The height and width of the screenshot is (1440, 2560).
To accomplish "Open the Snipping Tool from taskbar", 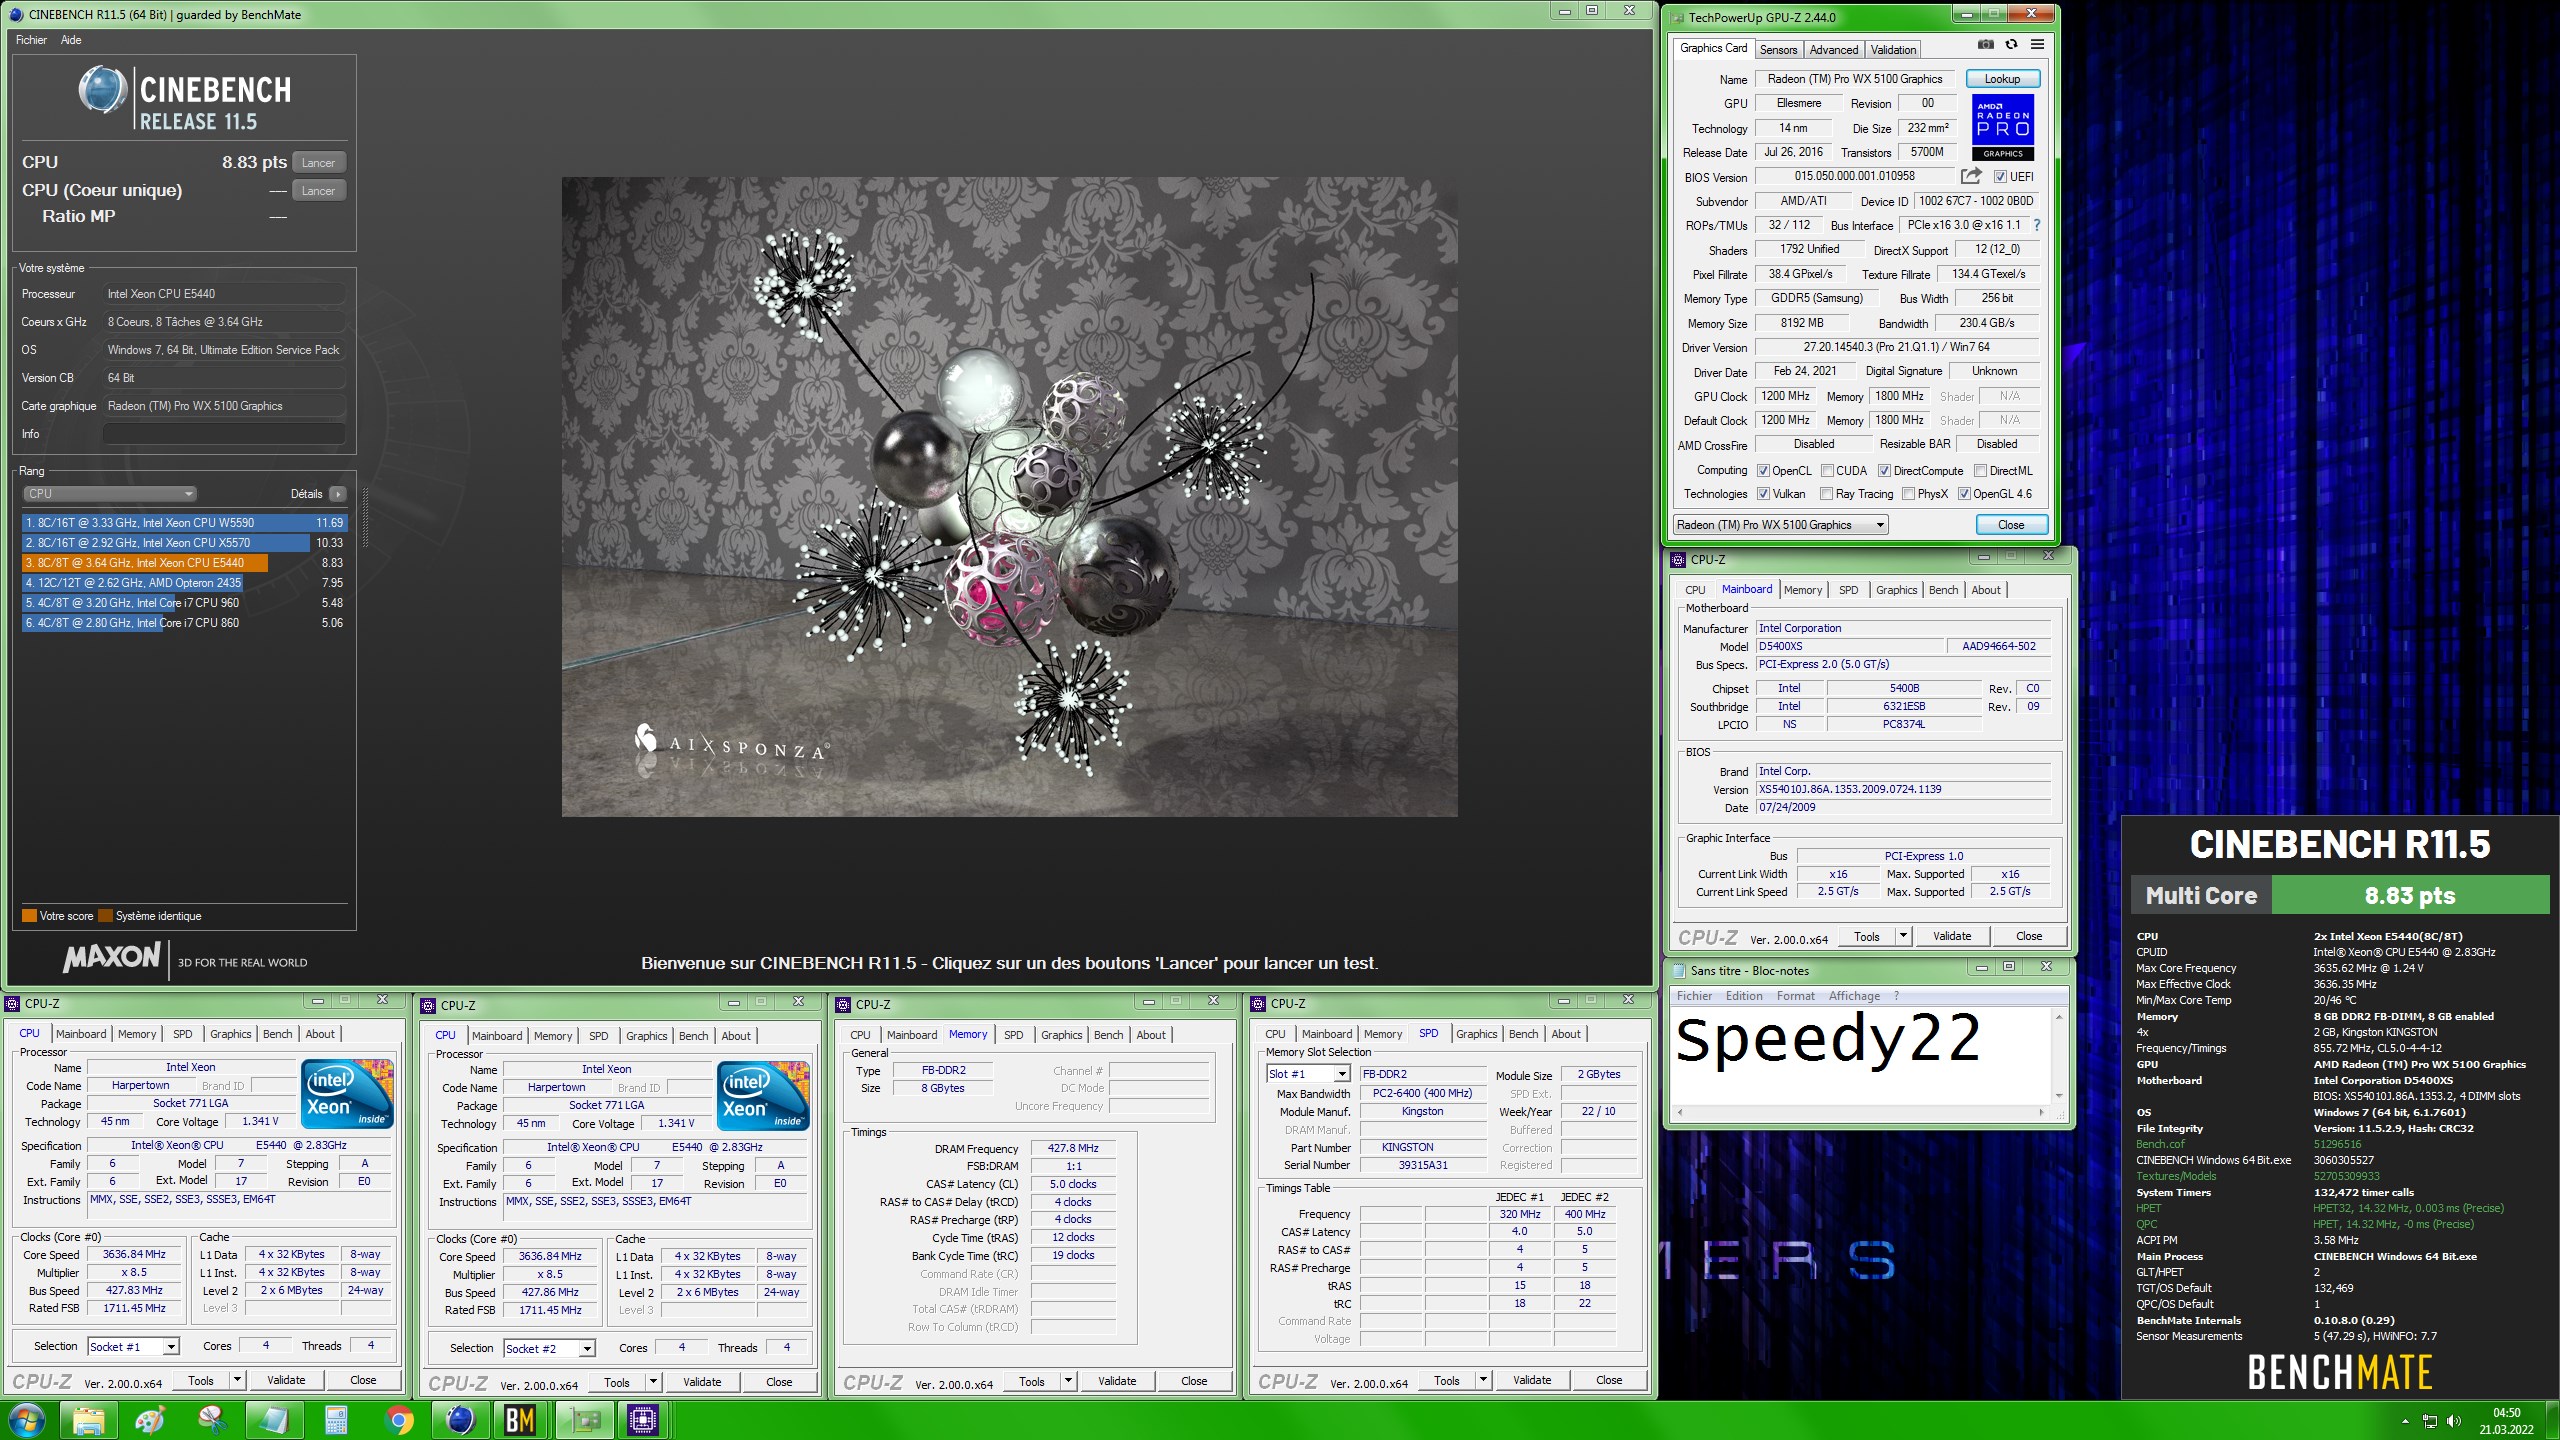I will [x=212, y=1420].
